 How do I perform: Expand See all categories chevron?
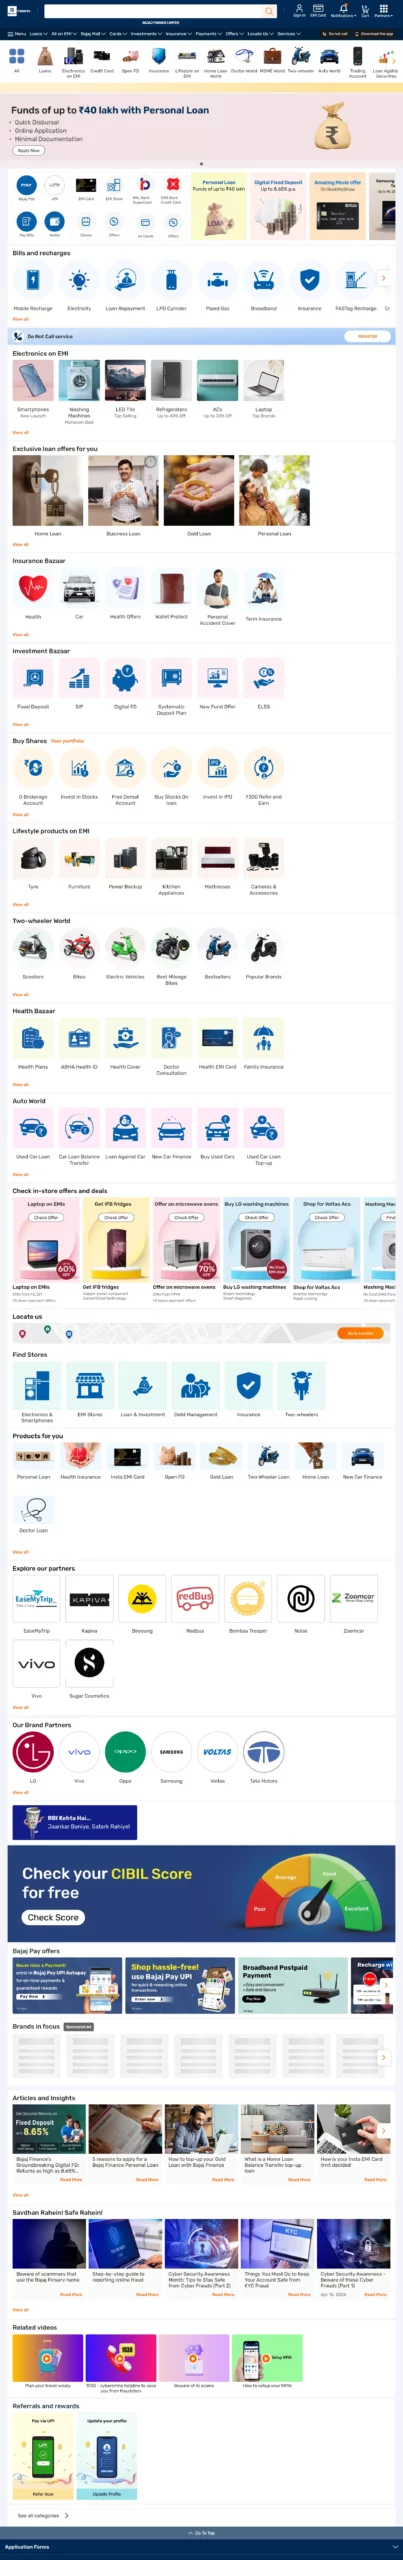[x=66, y=2515]
